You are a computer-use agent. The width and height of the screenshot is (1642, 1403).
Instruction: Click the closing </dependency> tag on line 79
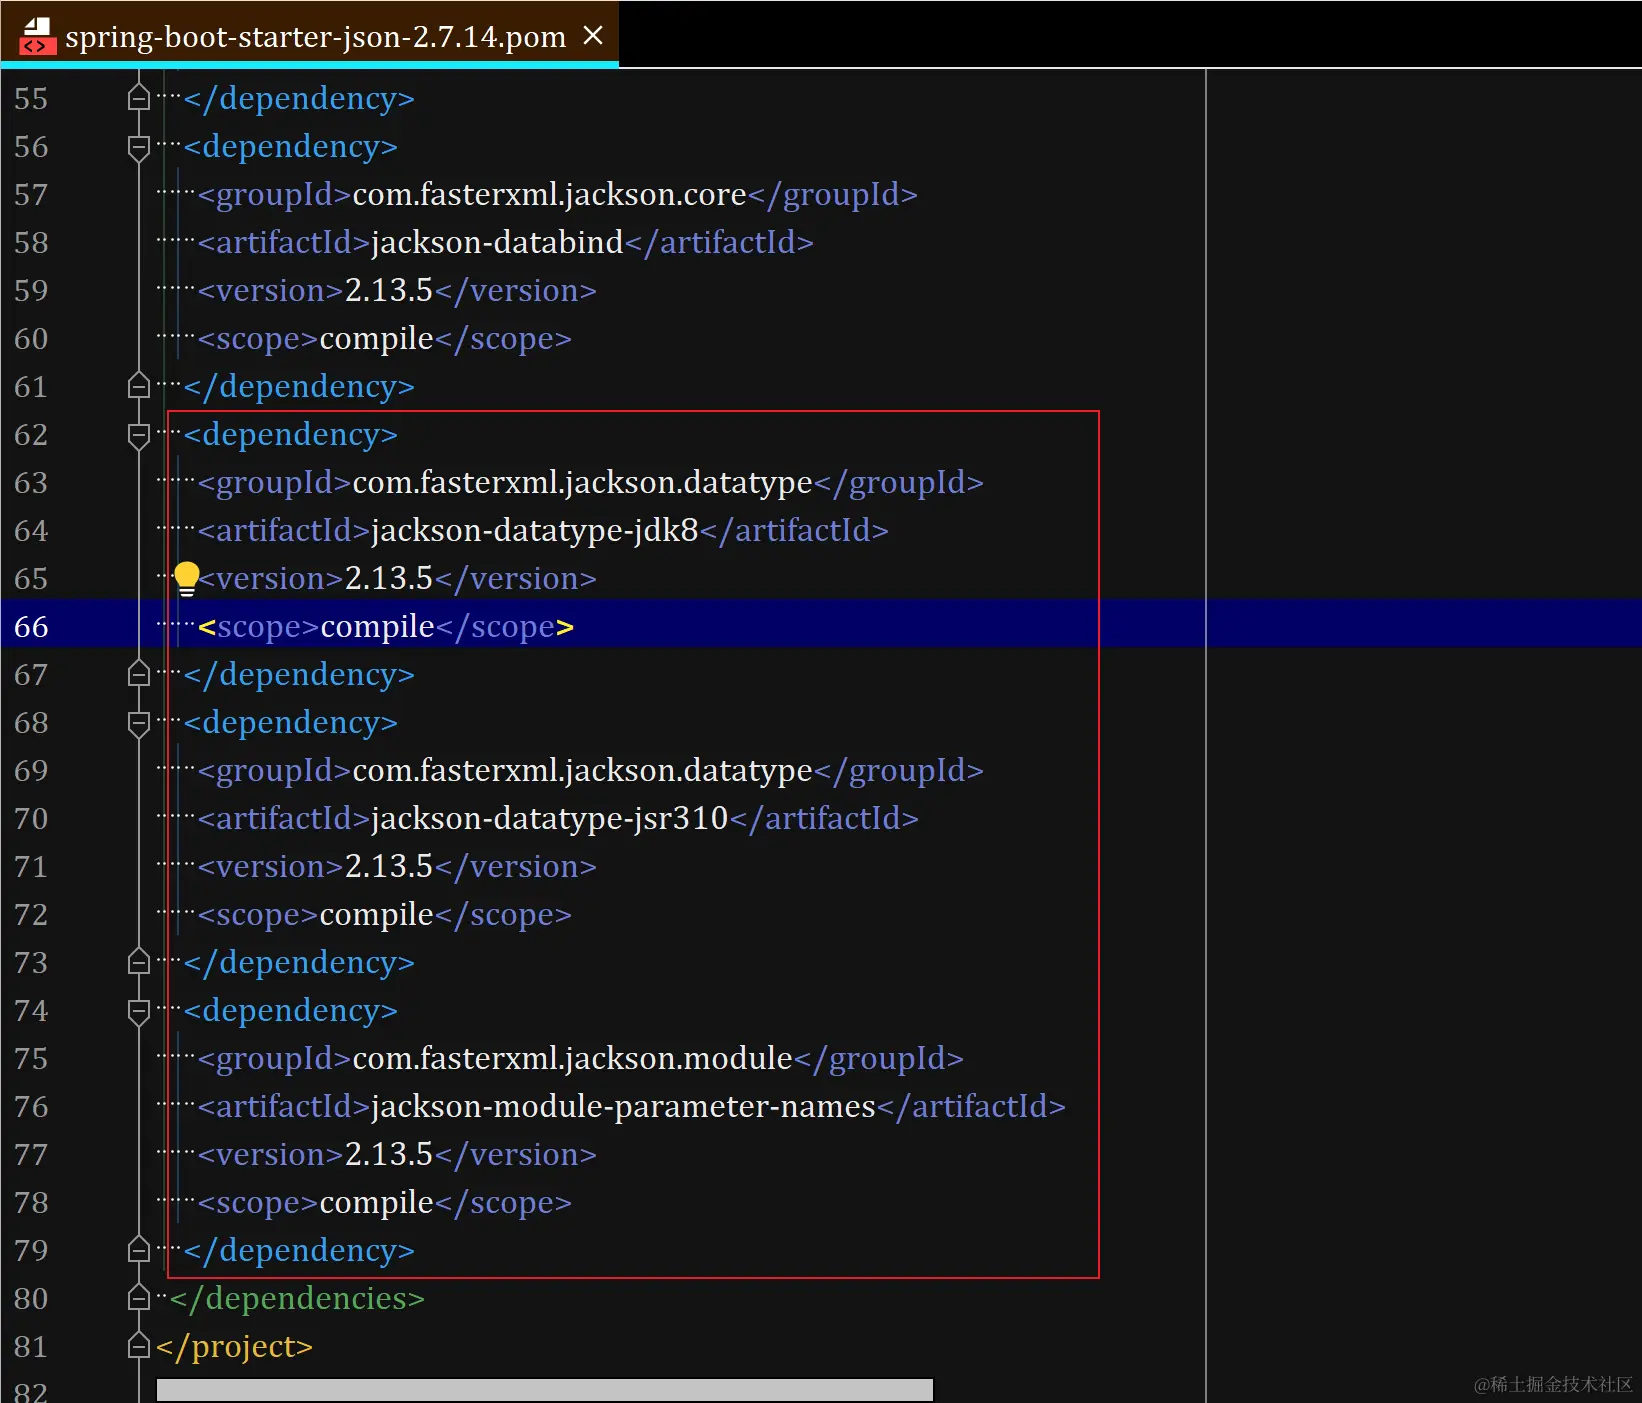click(299, 1250)
